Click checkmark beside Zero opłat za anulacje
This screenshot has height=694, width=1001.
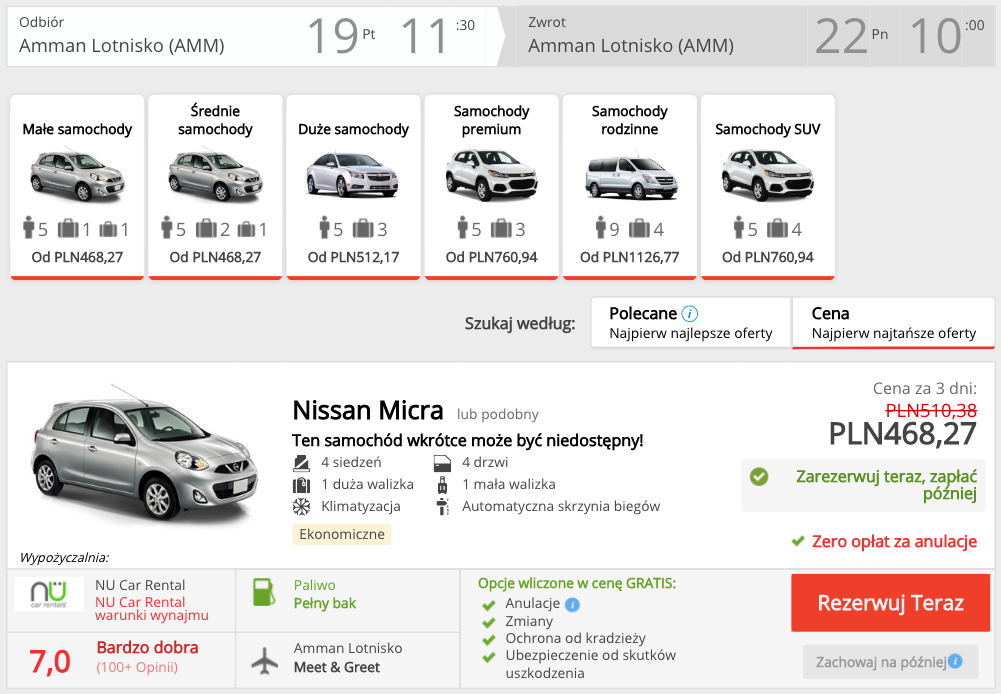pyautogui.click(x=798, y=541)
